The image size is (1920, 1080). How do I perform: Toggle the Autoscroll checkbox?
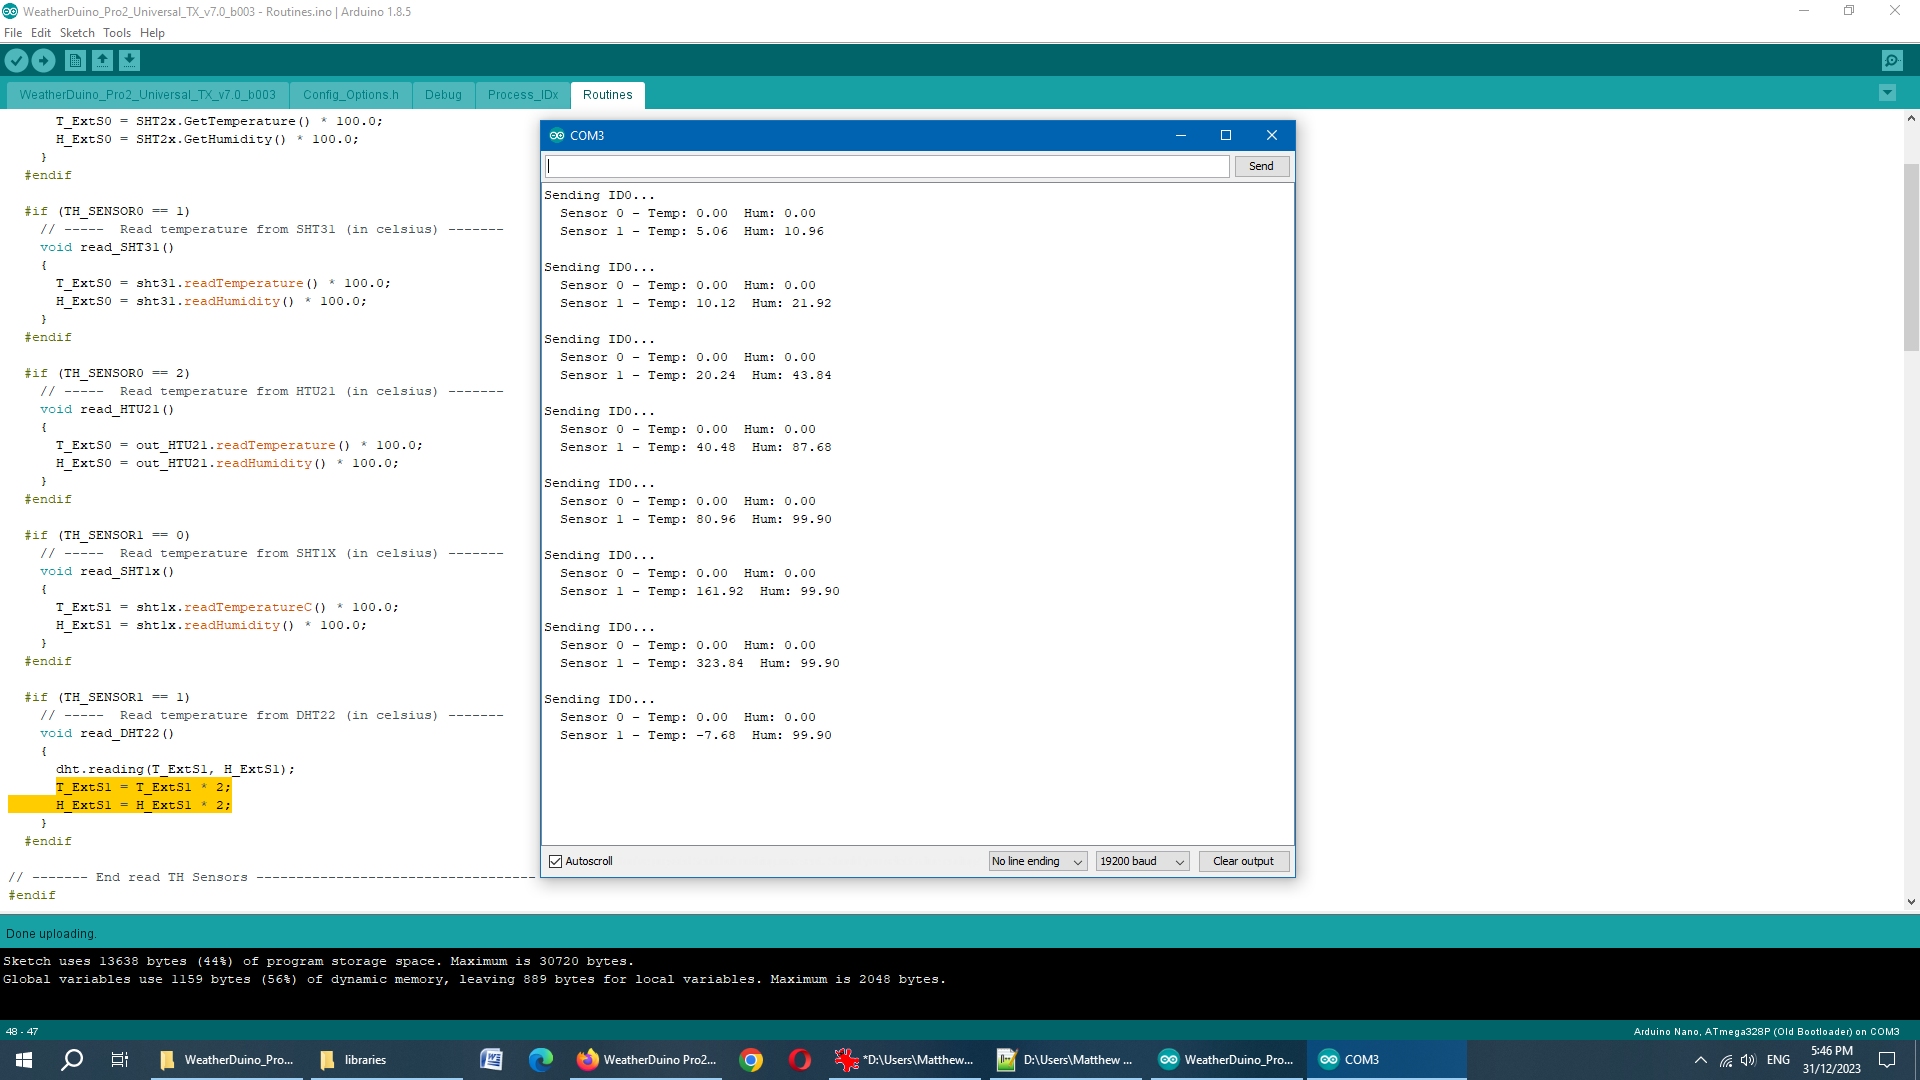[556, 861]
